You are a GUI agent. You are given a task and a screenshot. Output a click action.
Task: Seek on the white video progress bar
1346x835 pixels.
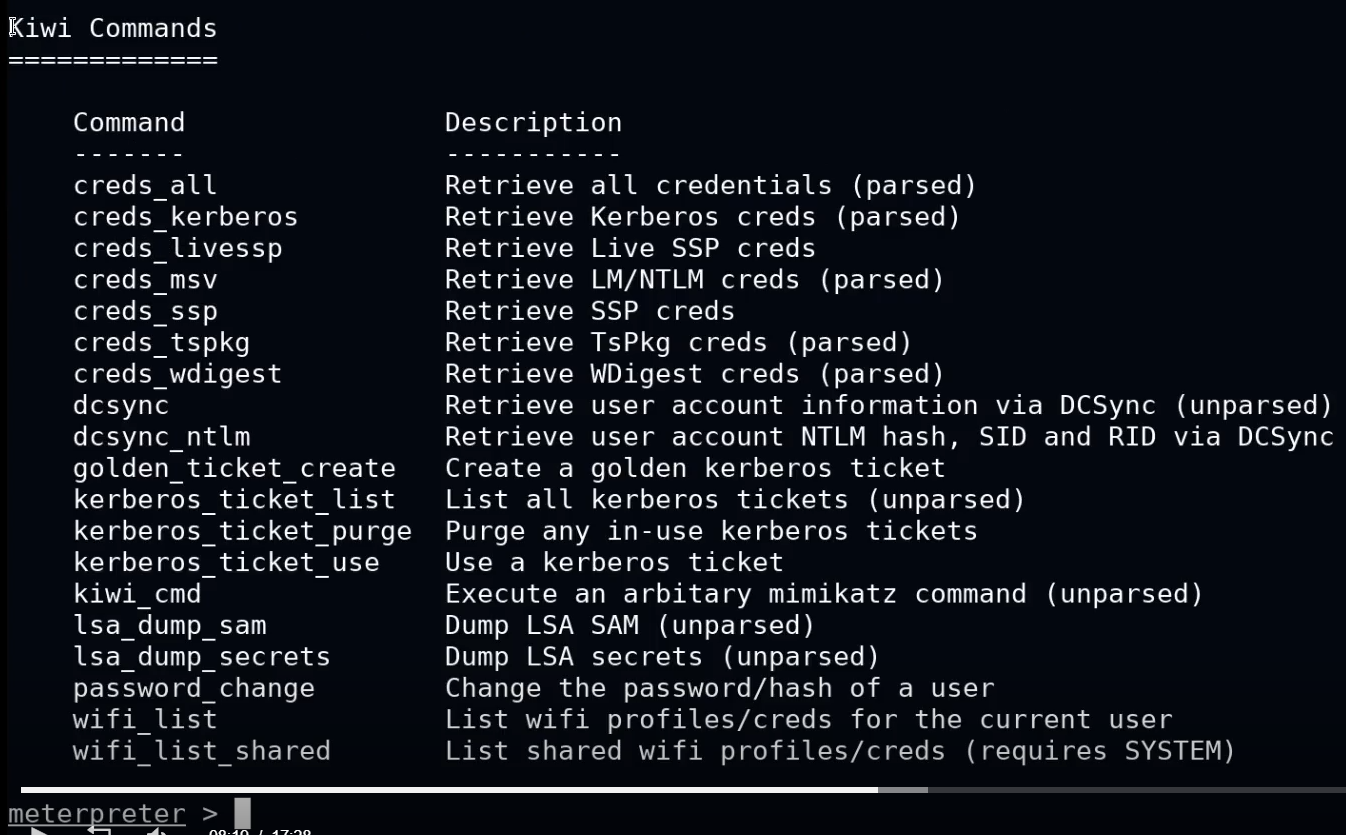point(449,790)
